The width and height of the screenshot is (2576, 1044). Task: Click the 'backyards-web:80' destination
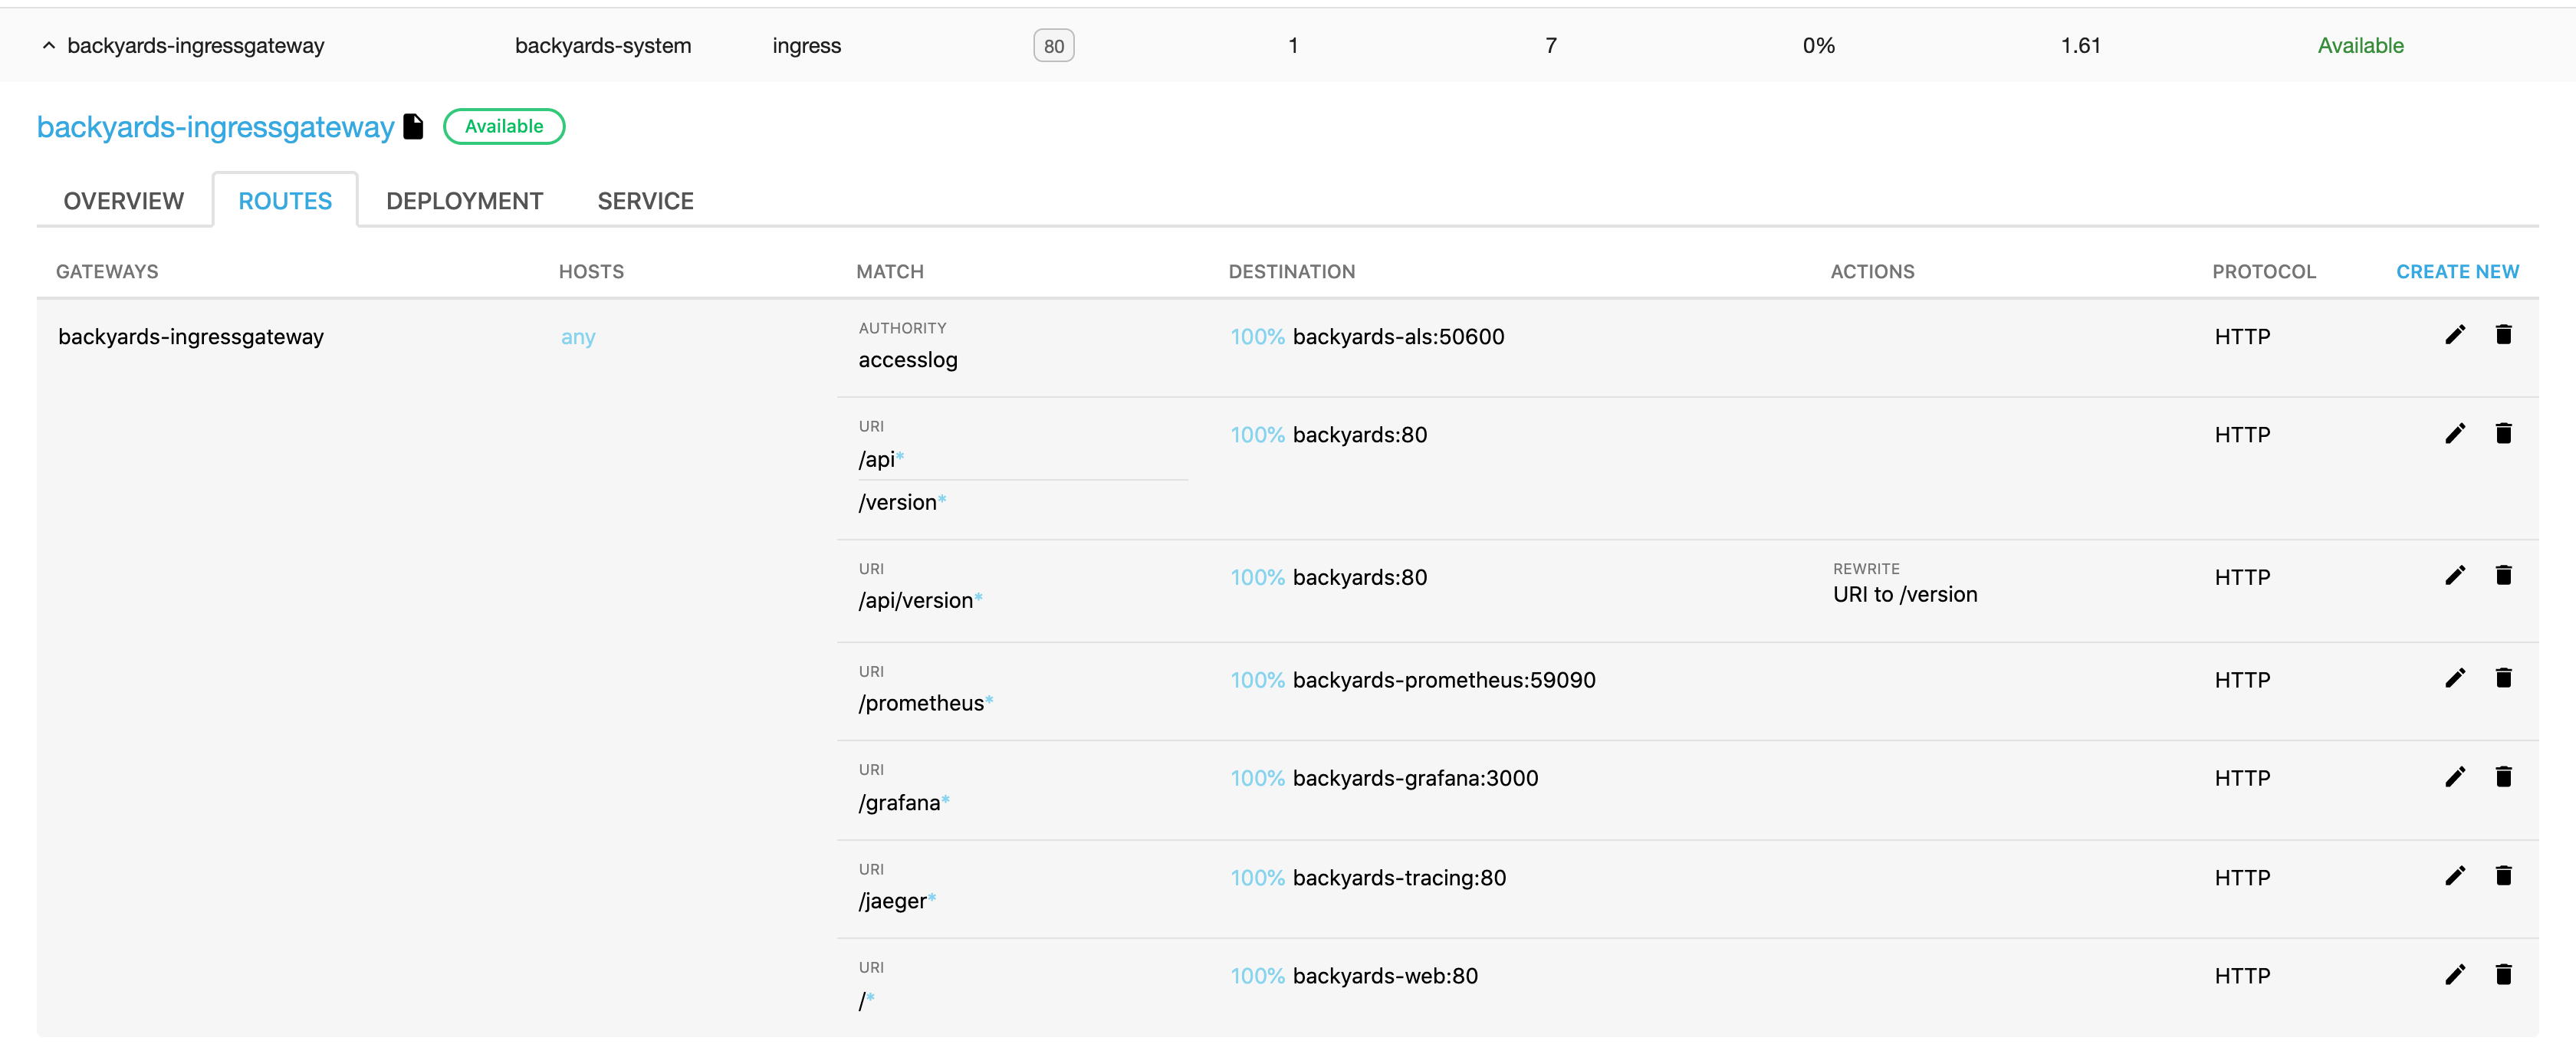1385,976
